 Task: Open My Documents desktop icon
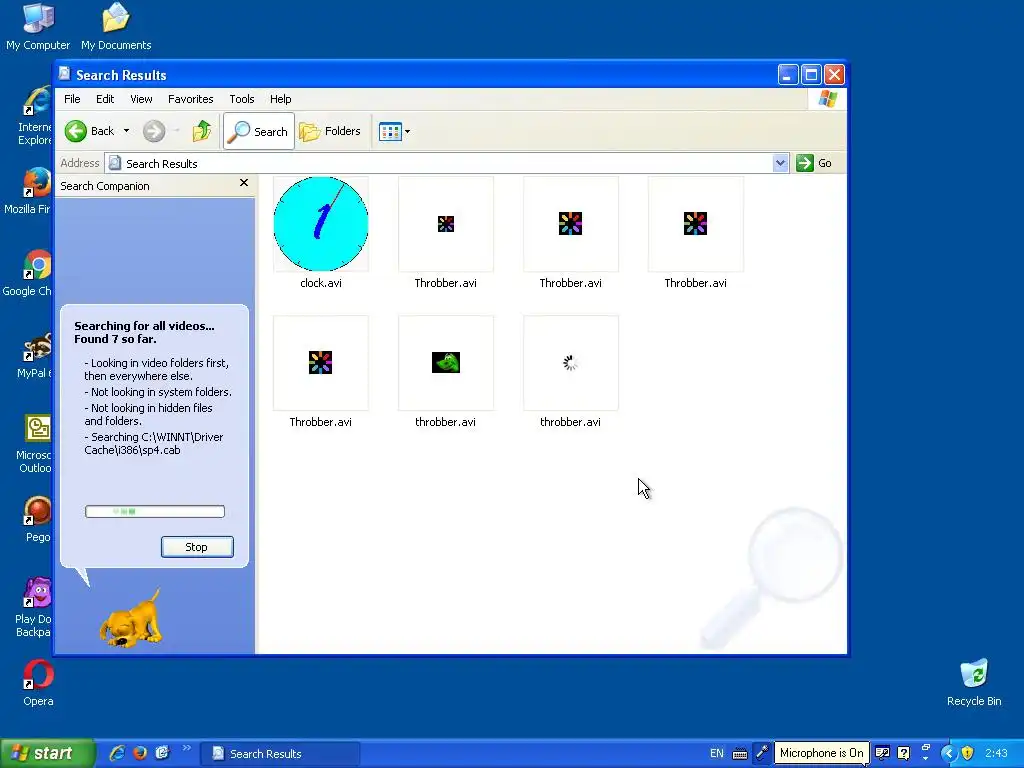(x=116, y=26)
